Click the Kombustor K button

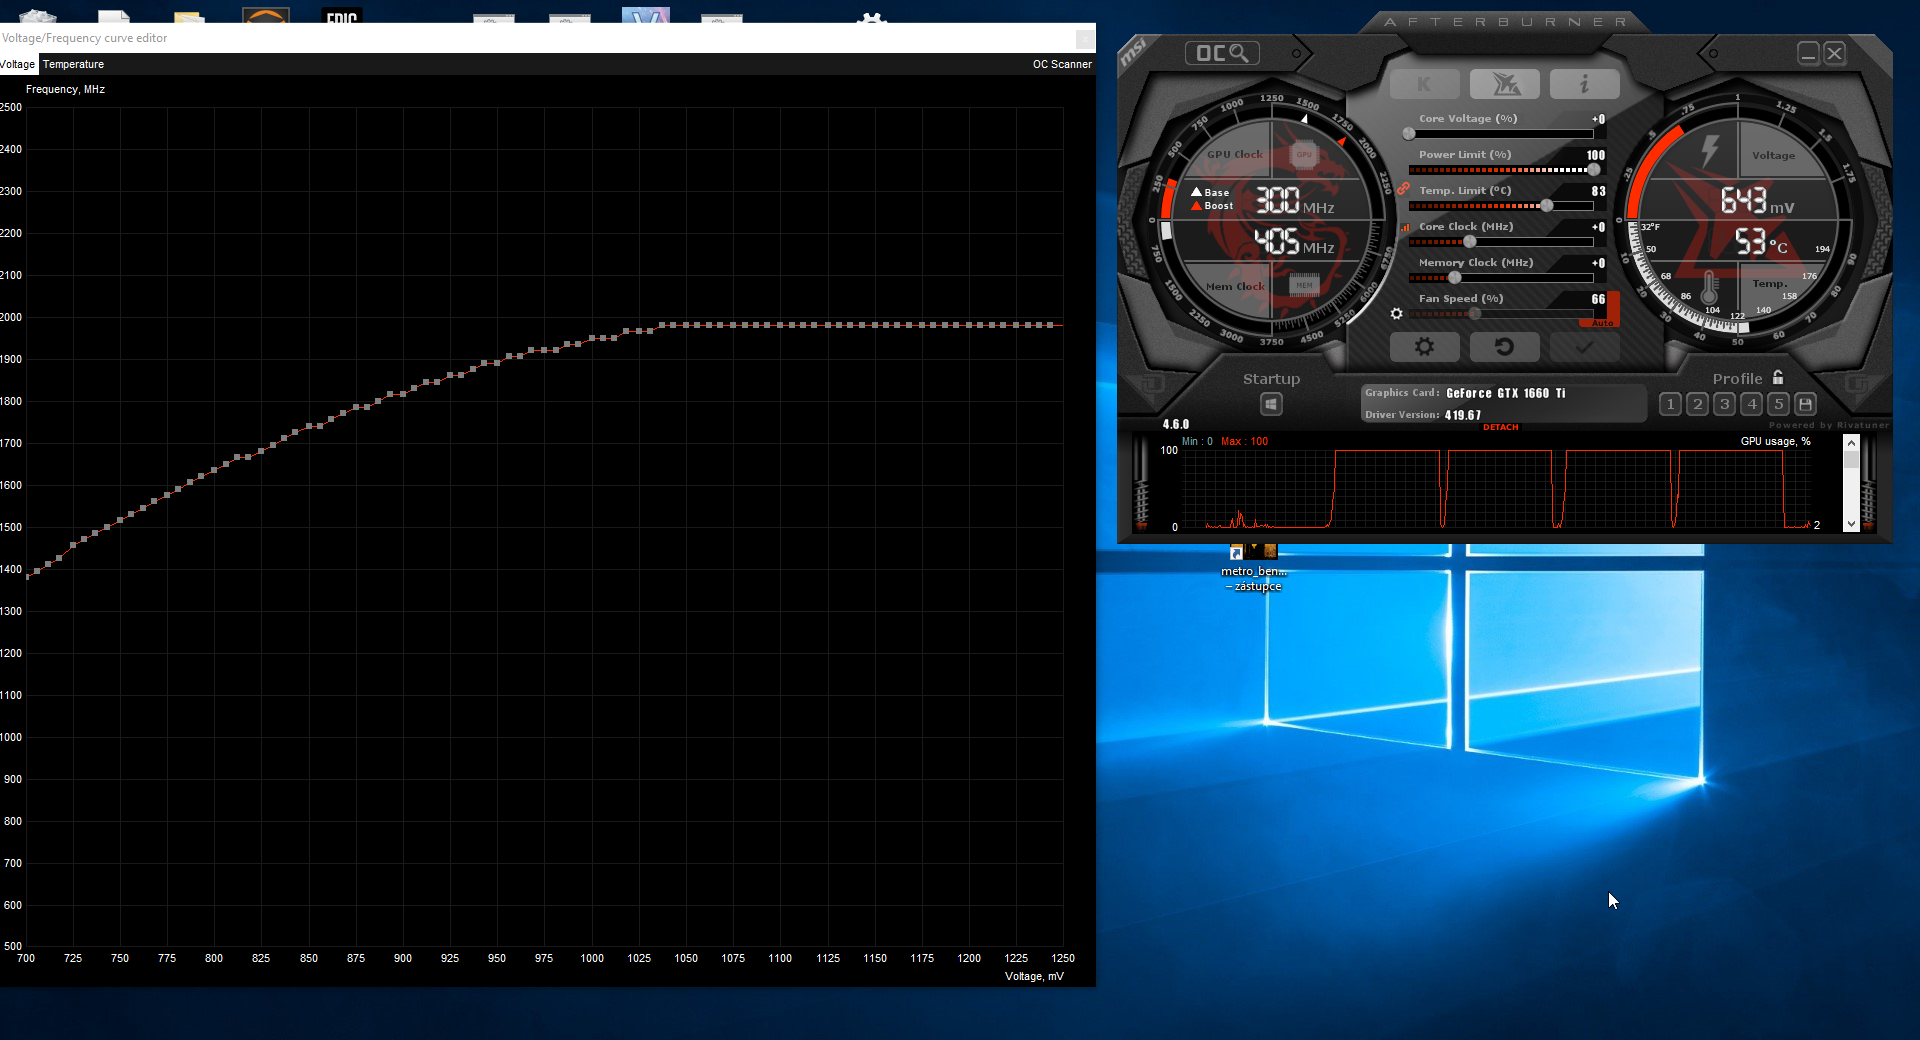(1424, 85)
